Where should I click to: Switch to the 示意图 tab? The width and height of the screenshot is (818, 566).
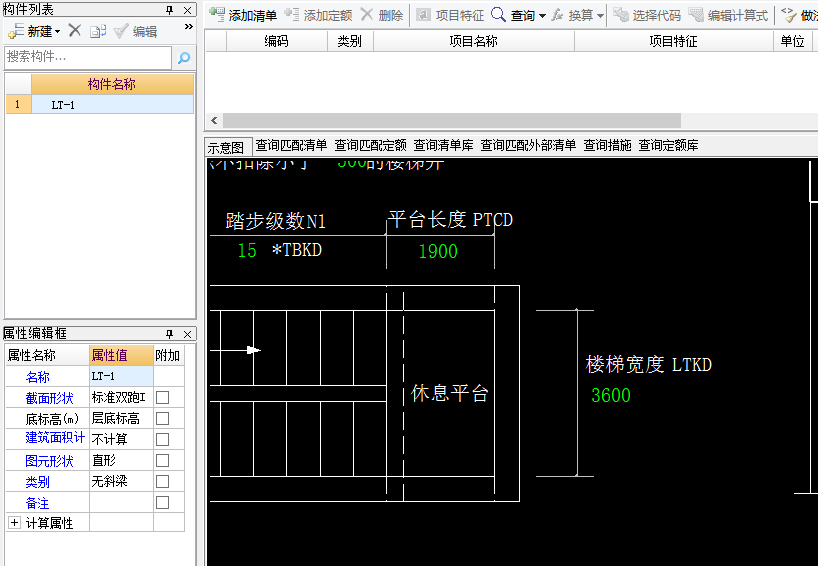226,148
